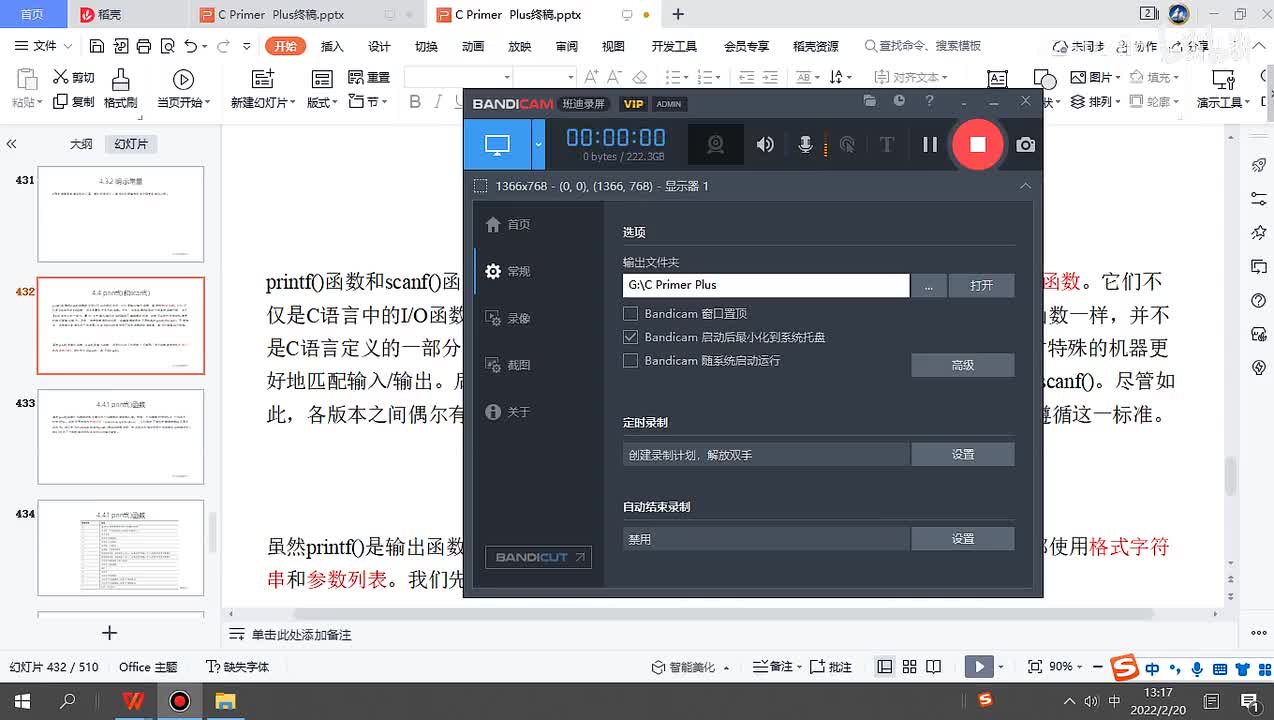Screen dimensions: 1274x720
Task: Click the WPS print icon
Action: pyautogui.click(x=143, y=46)
